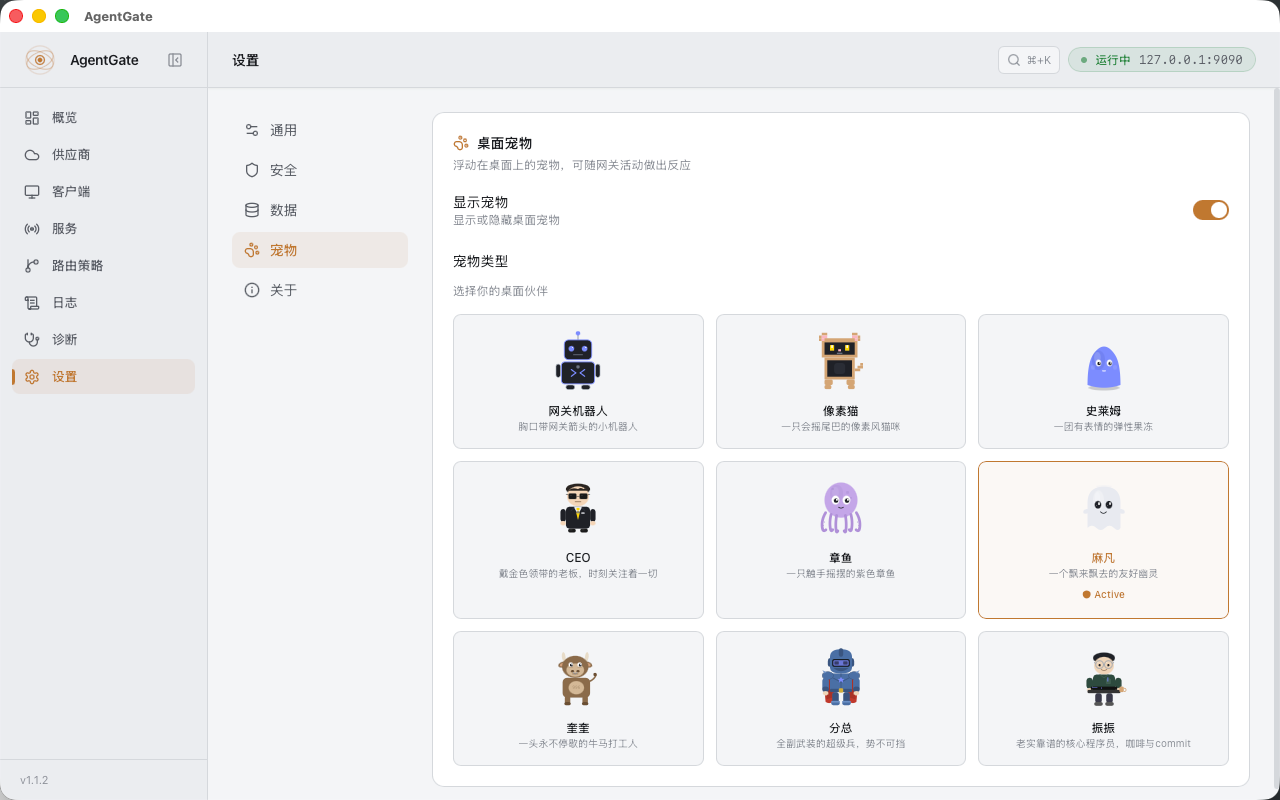The height and width of the screenshot is (800, 1280).
Task: Click the AgentGate name in the sidebar
Action: coord(104,60)
